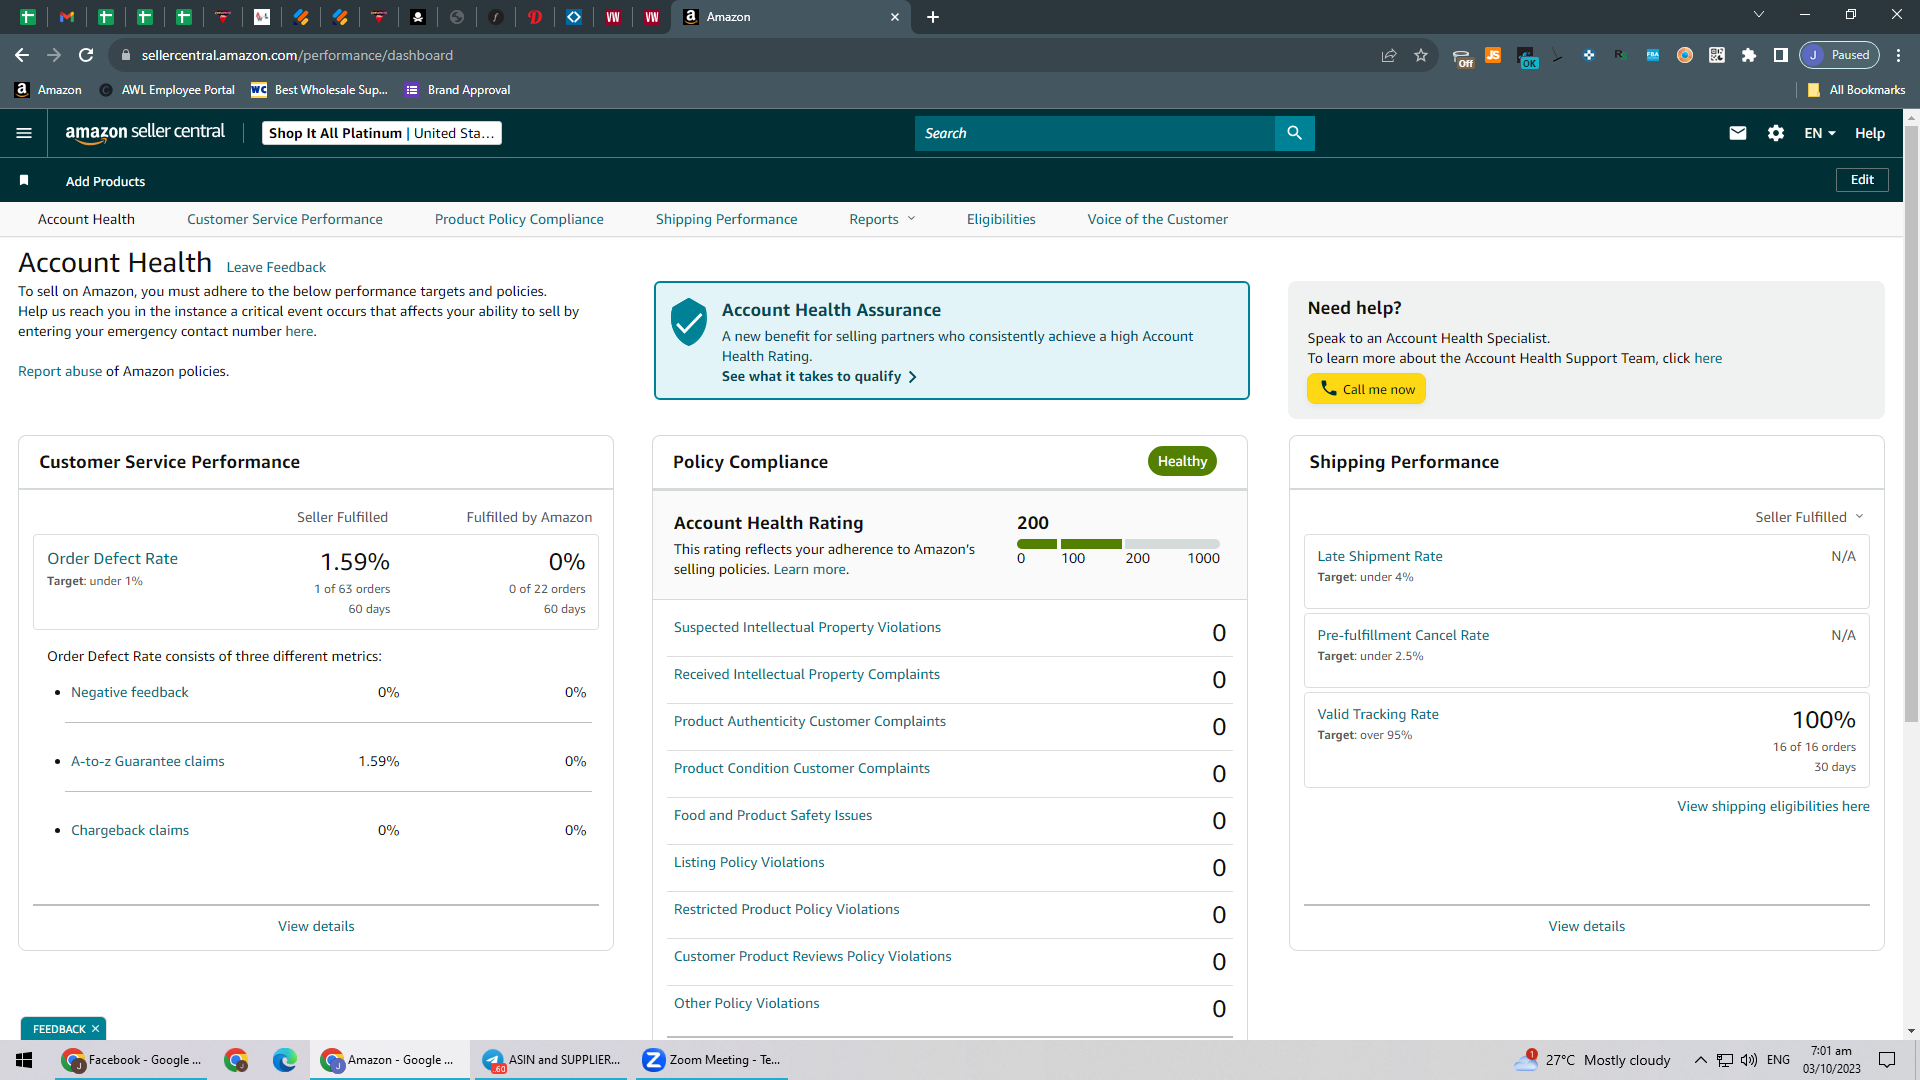The height and width of the screenshot is (1080, 1920).
Task: Open the AWL Employee Portal bookmark
Action: [x=167, y=90]
